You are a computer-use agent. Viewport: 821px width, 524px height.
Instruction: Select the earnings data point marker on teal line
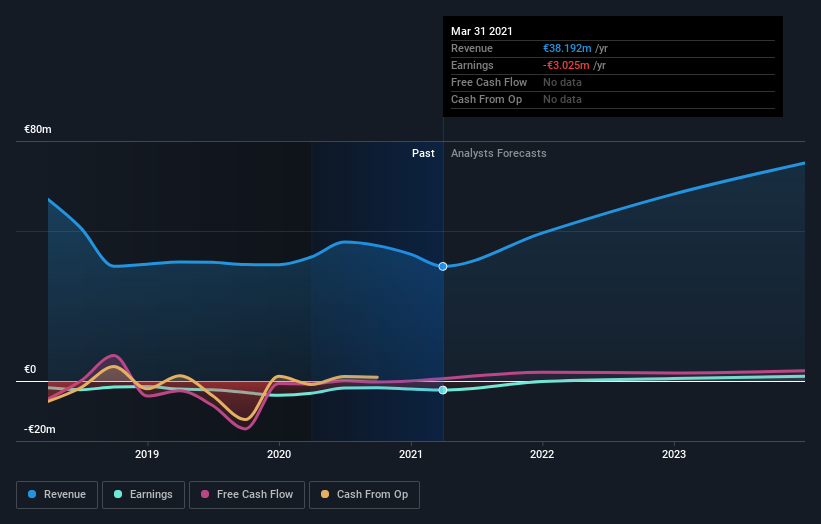click(443, 390)
